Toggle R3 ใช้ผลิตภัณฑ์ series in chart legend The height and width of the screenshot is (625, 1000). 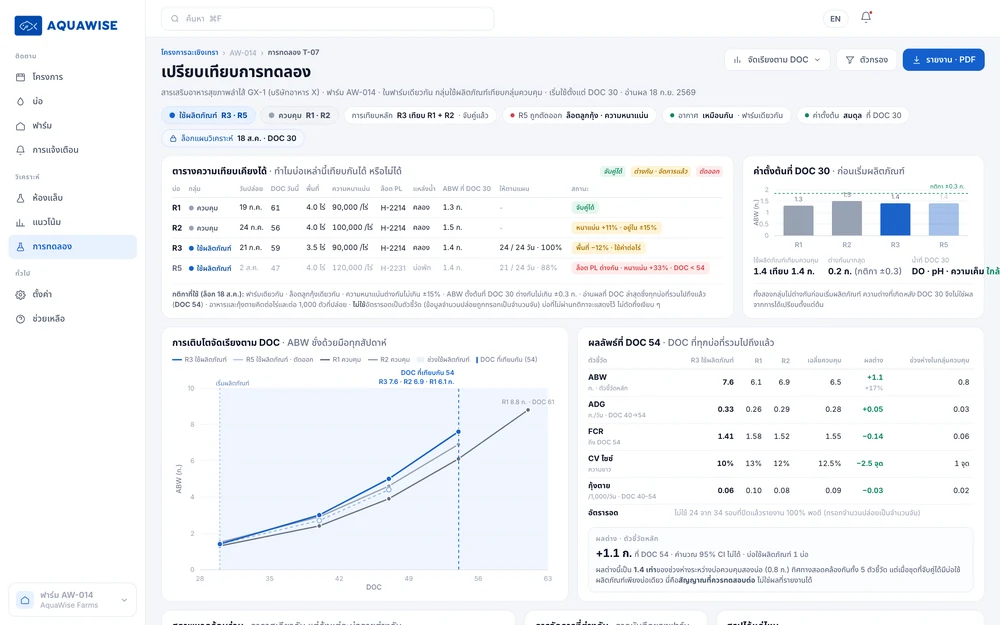[199, 360]
